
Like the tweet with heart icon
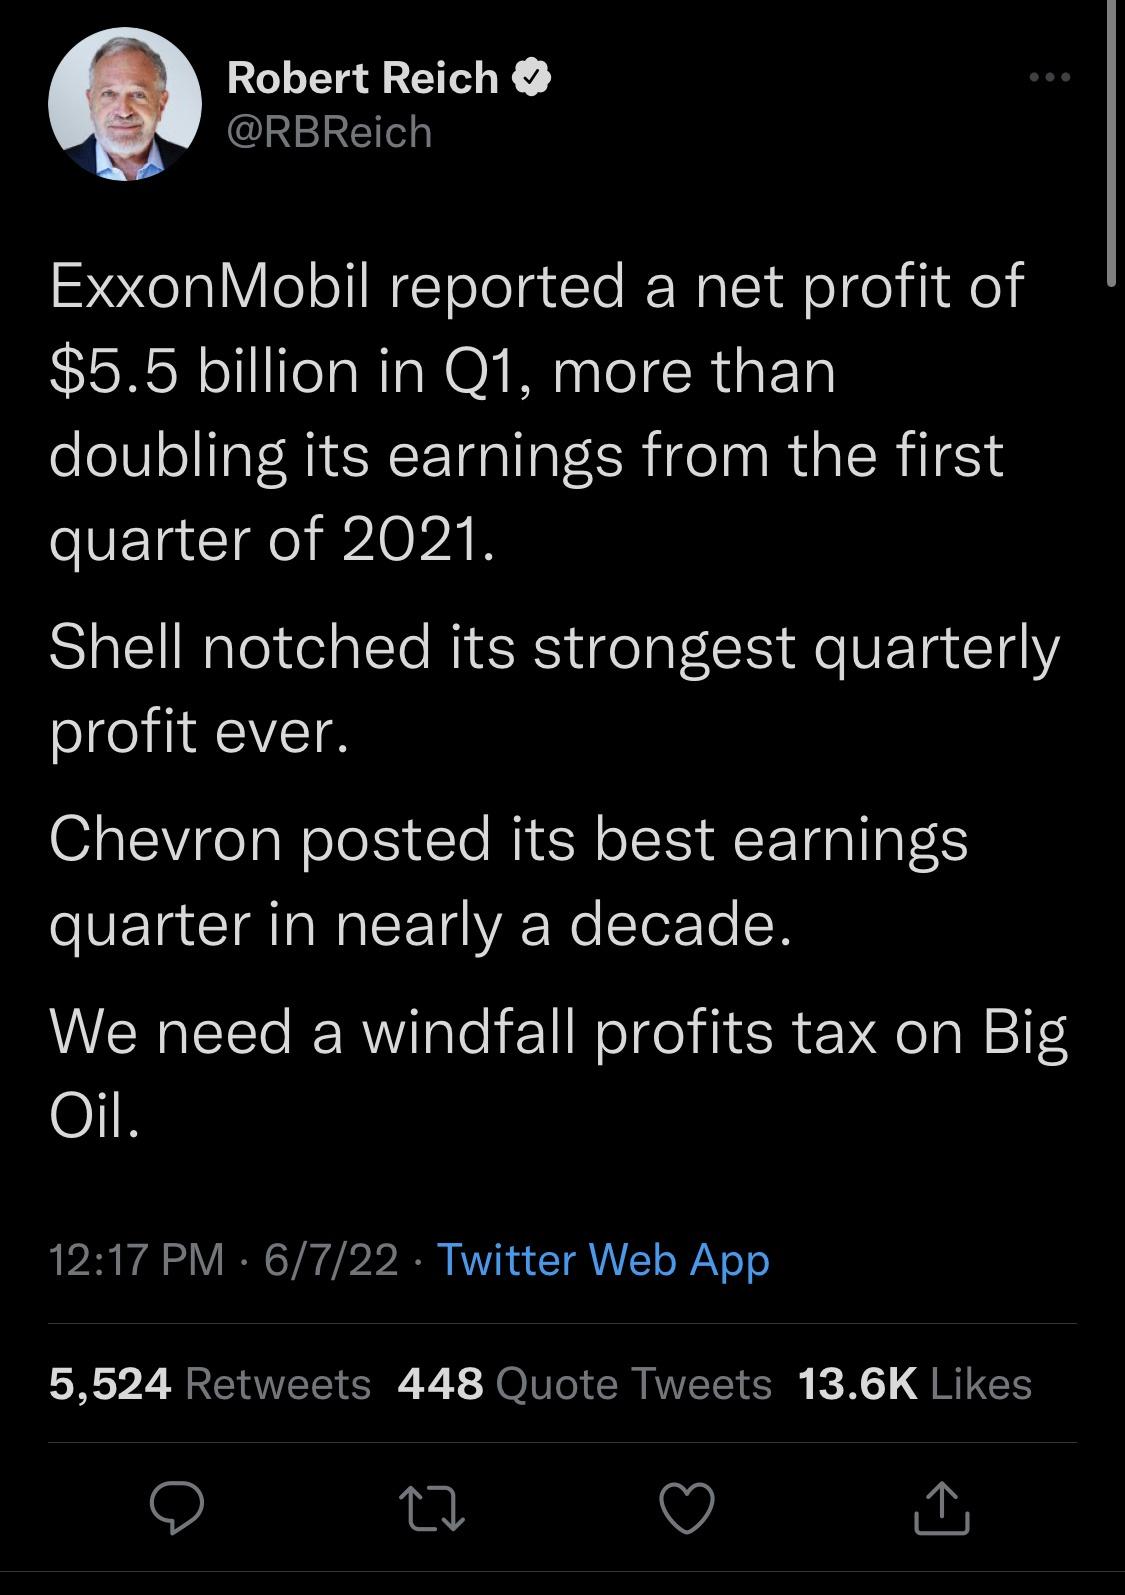coord(687,1509)
